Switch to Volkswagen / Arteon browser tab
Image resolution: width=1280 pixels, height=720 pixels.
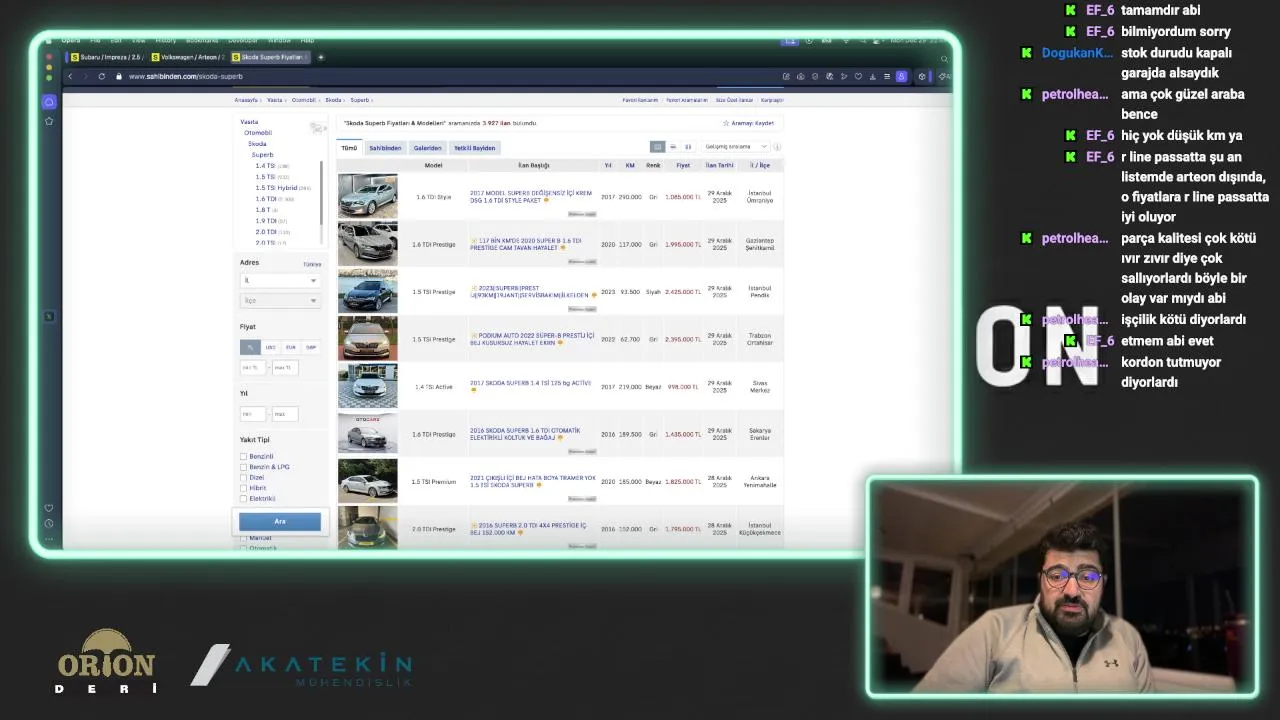(x=187, y=57)
